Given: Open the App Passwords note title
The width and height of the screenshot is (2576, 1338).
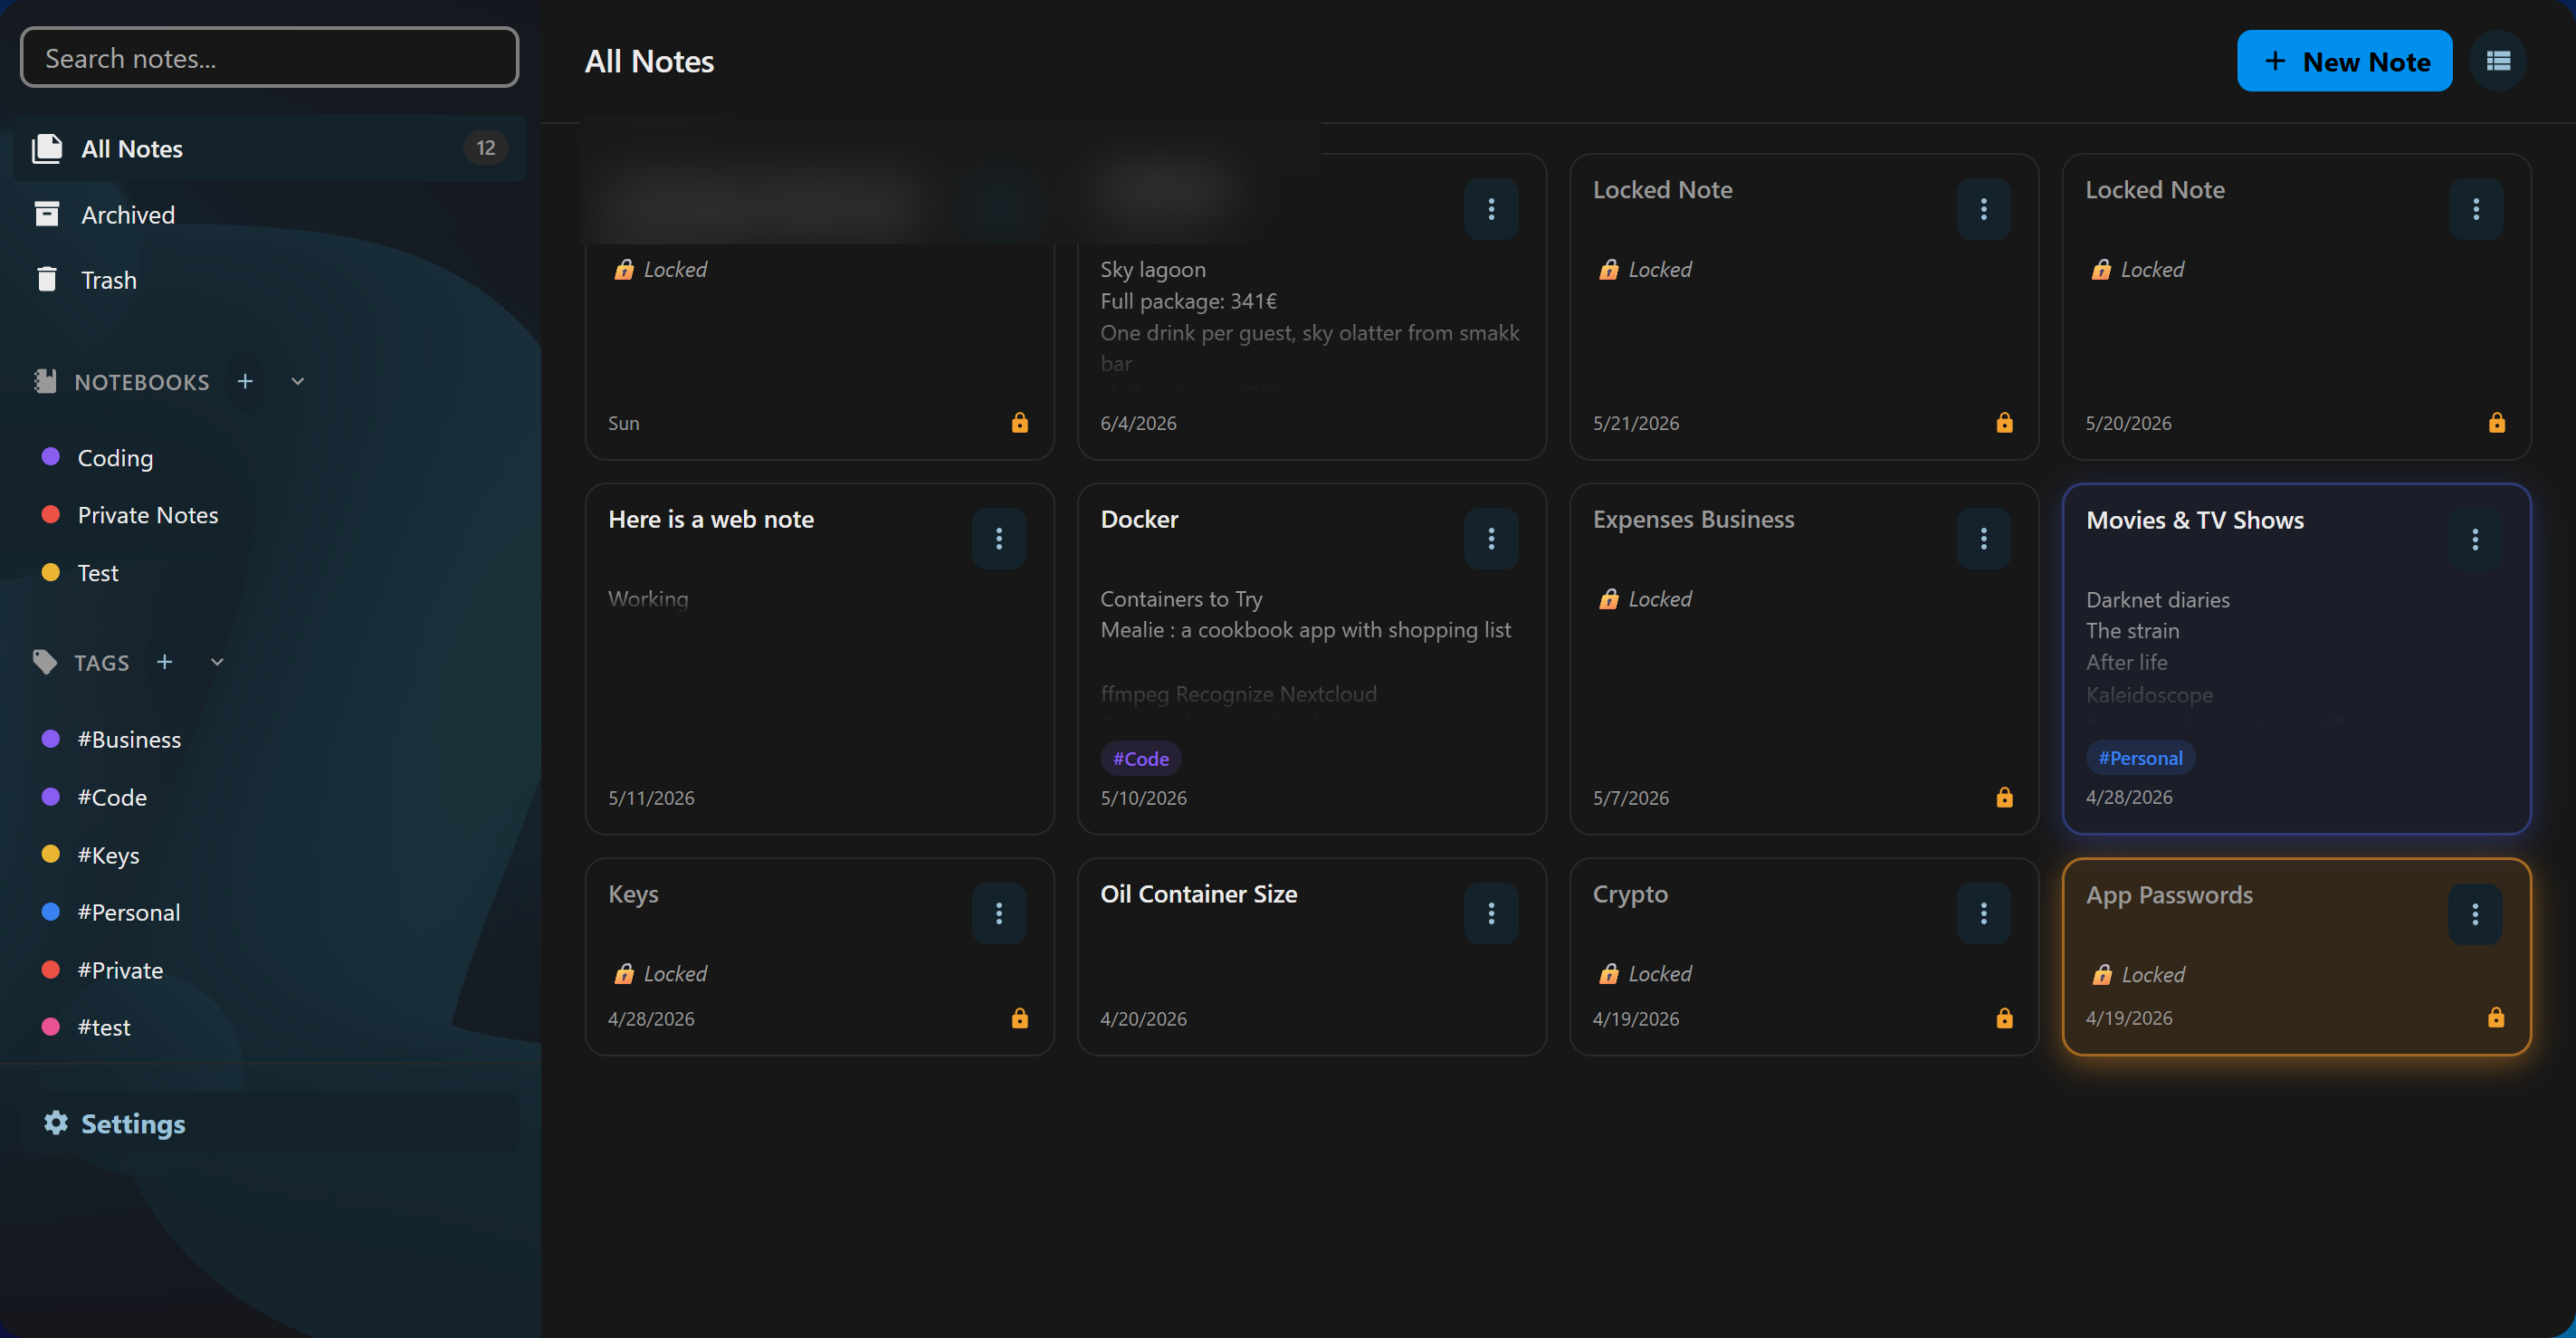Looking at the screenshot, I should (2169, 895).
